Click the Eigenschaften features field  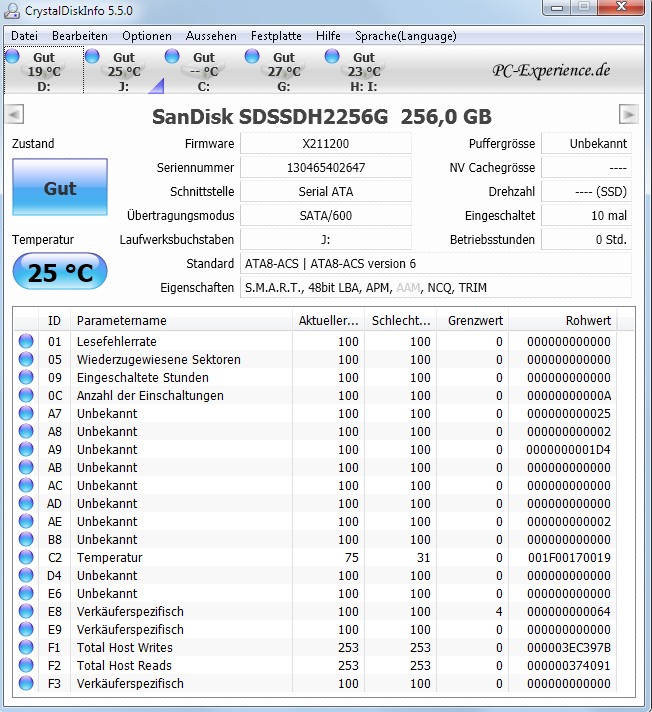click(x=435, y=287)
